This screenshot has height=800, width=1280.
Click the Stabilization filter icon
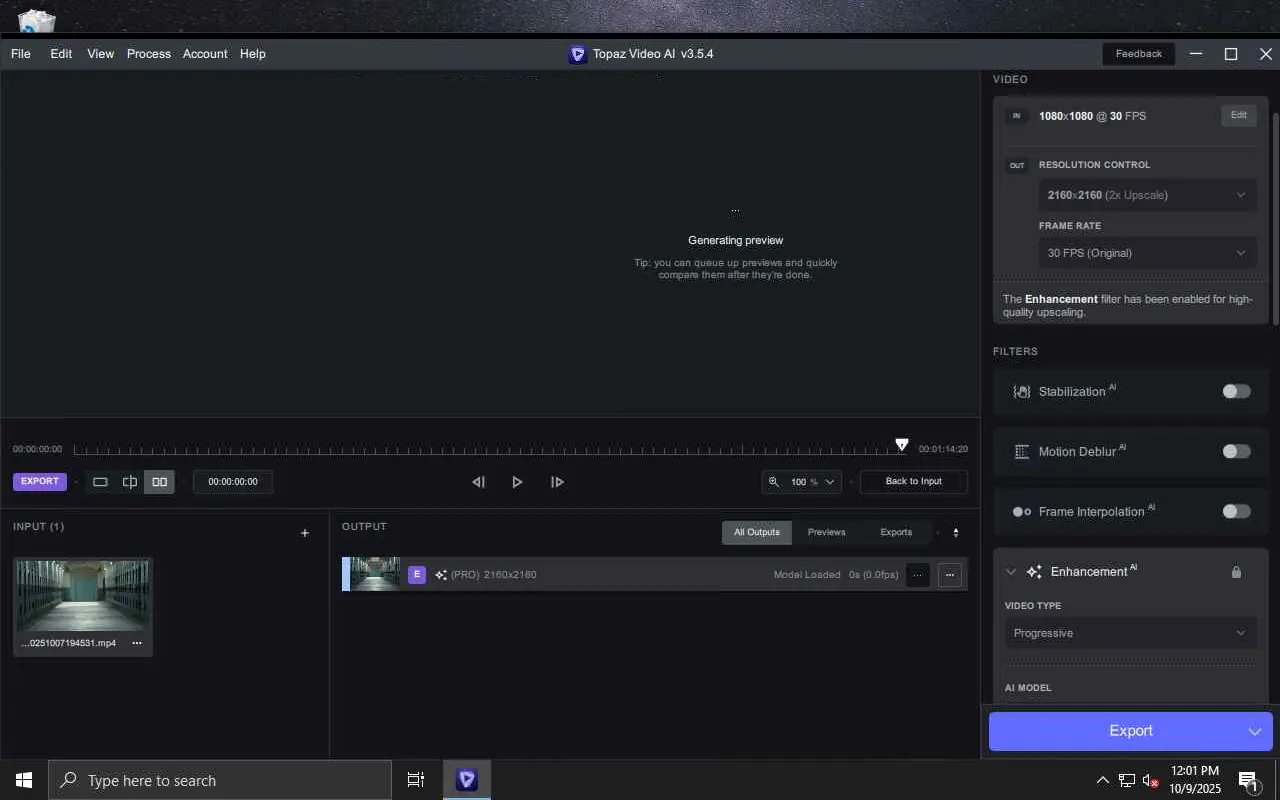point(1022,392)
